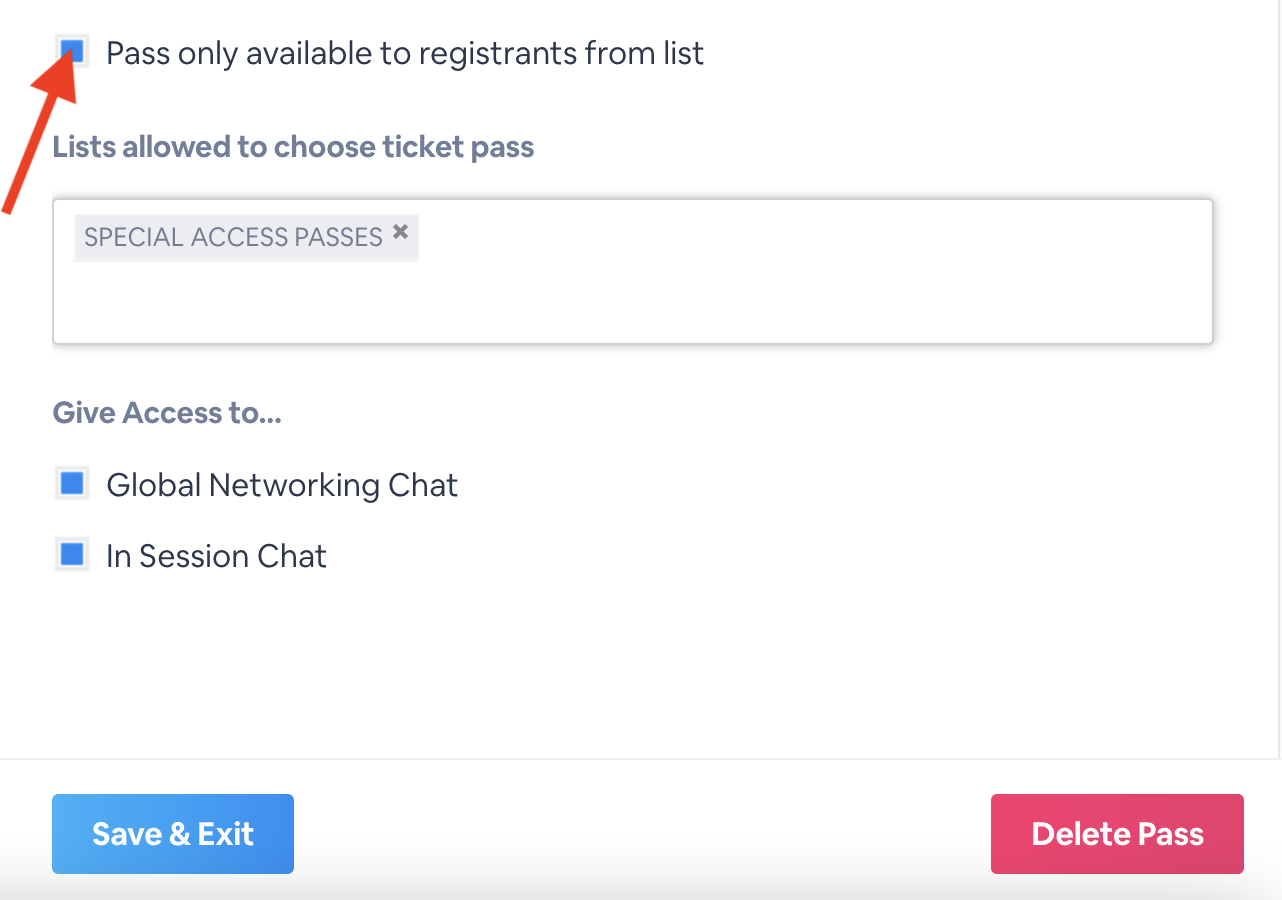Remove the SPECIAL ACCESS PASSES list tag
Viewport: 1282px width, 900px height.
tap(400, 232)
